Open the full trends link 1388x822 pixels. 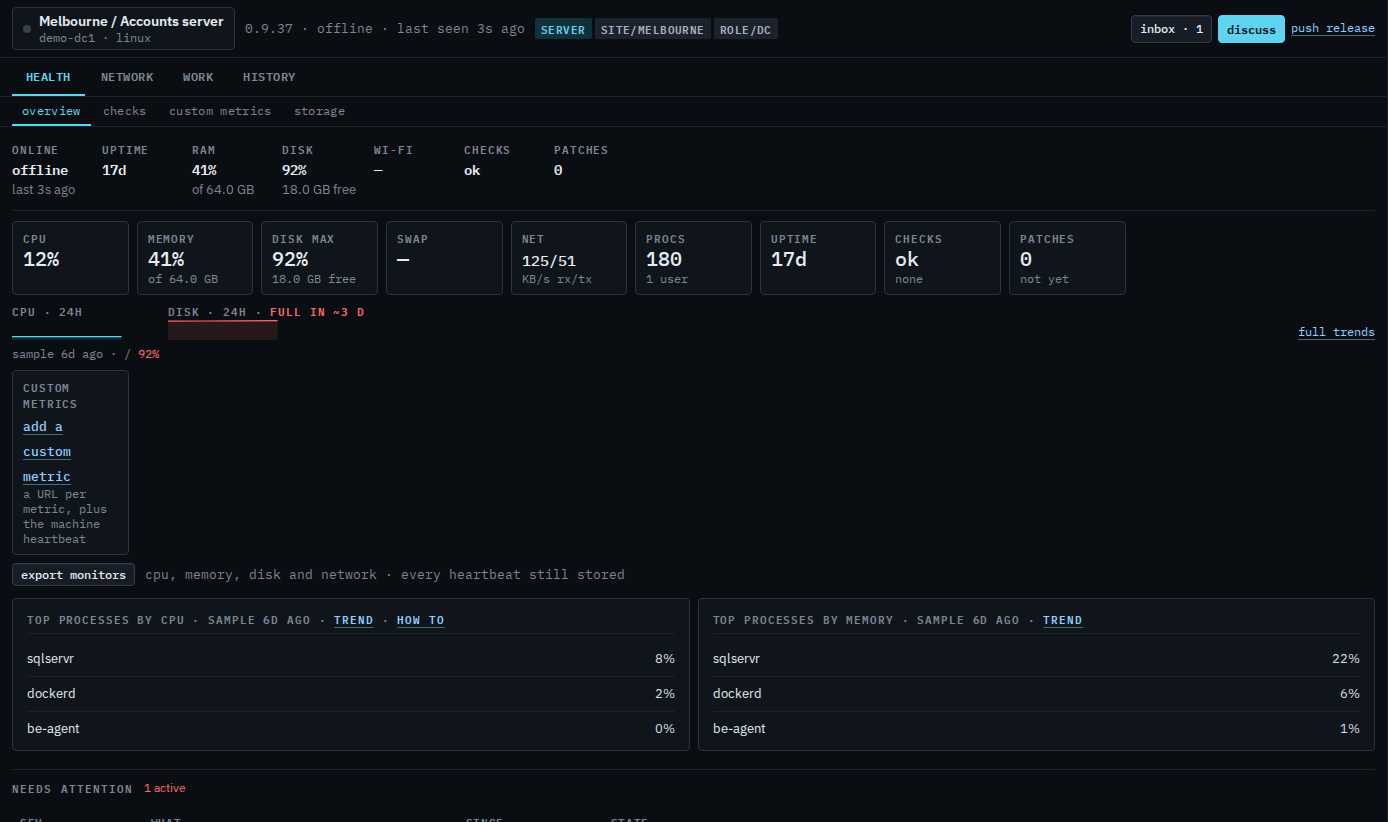click(1336, 332)
